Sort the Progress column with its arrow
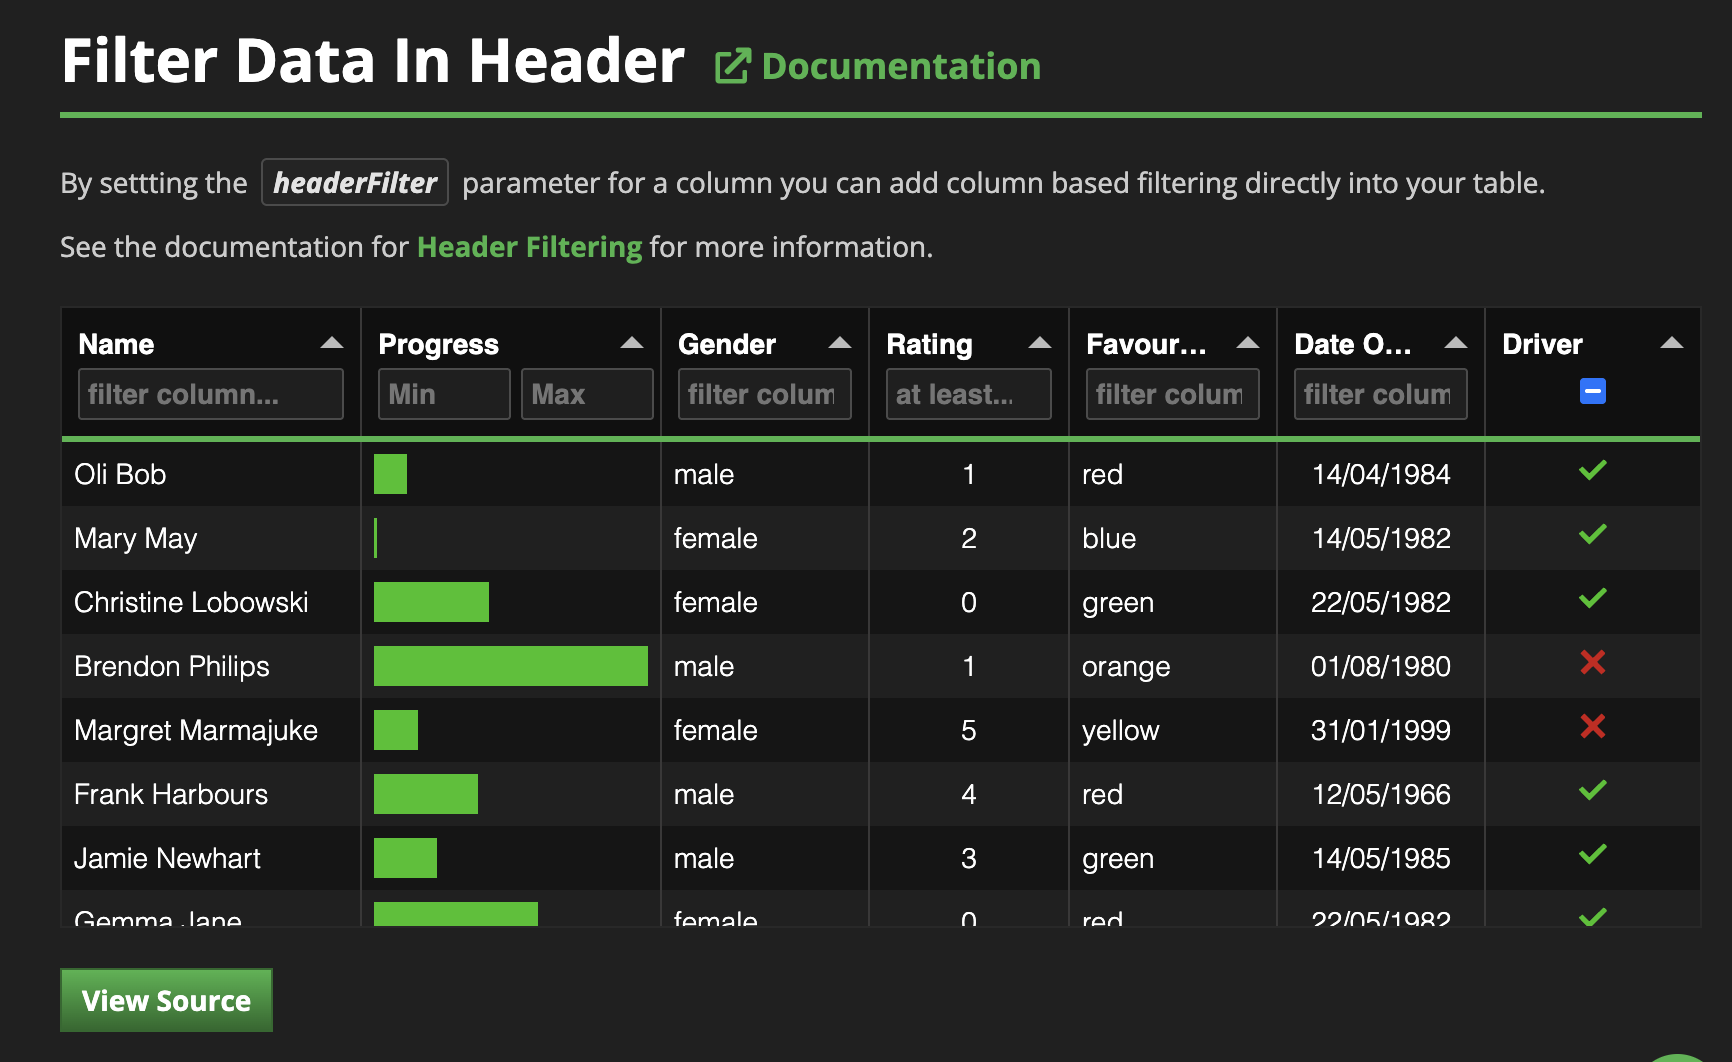 pyautogui.click(x=631, y=343)
